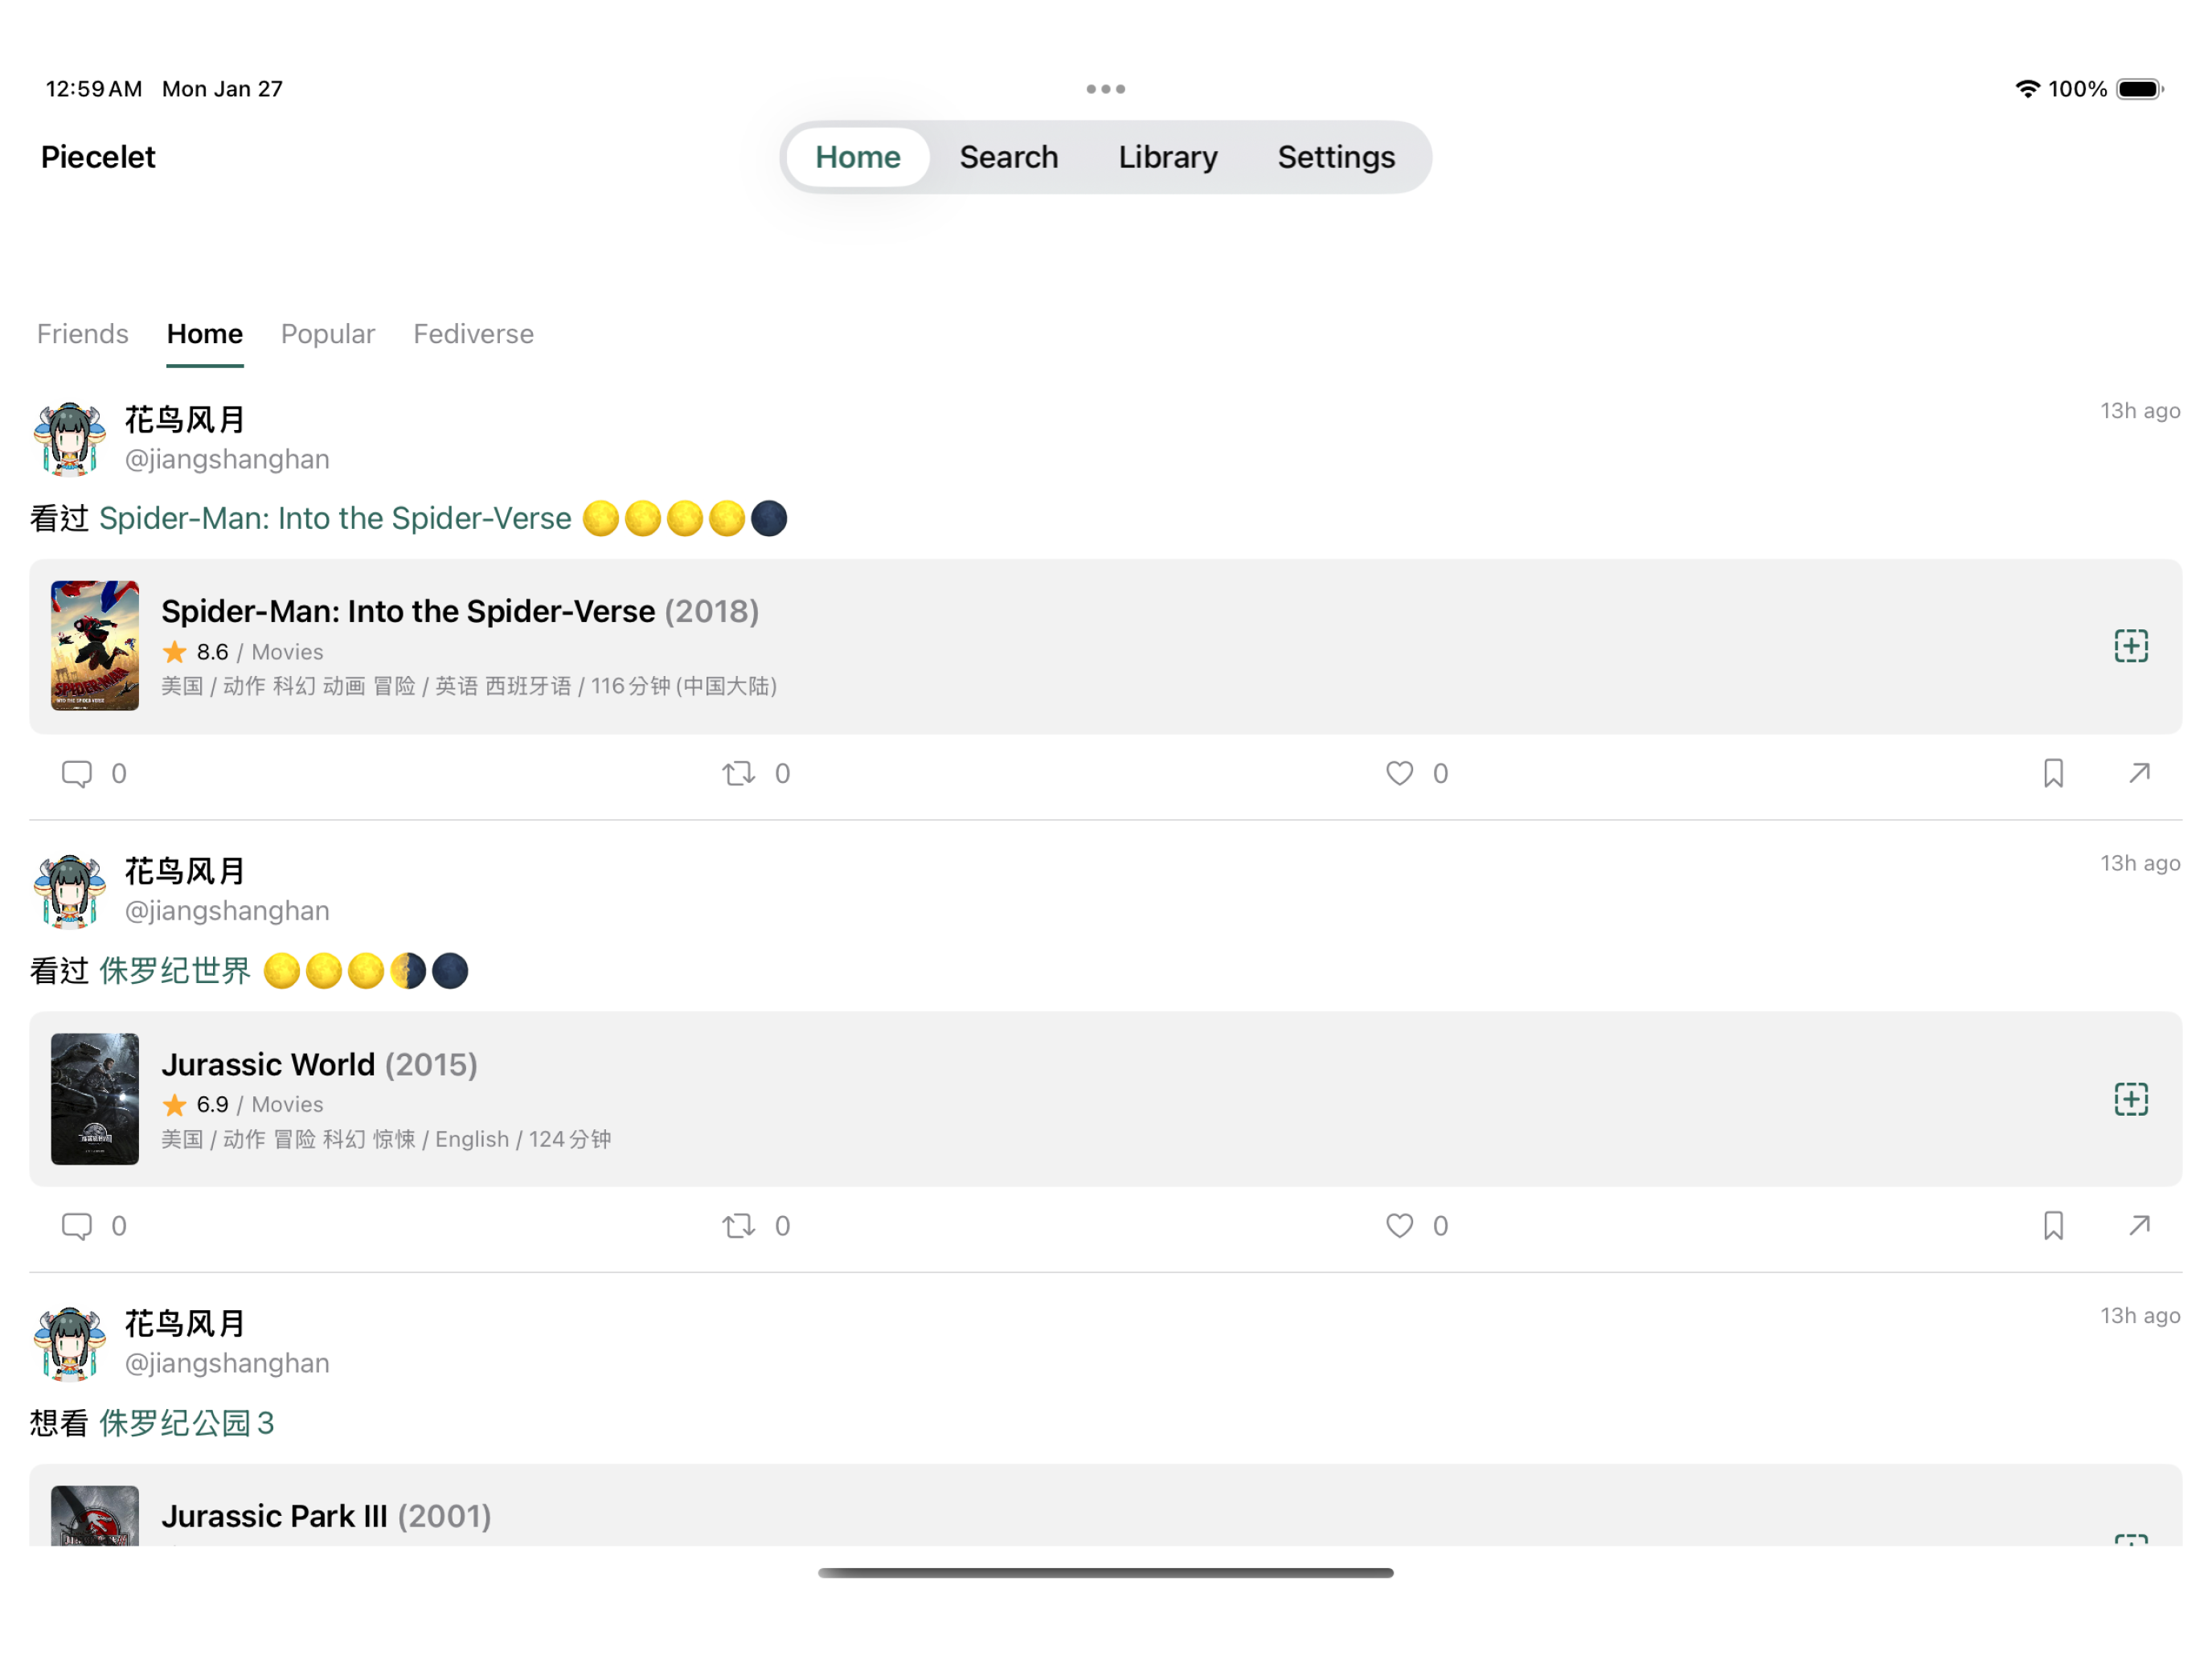Open the Library tab
The image size is (2212, 1659).
tap(1167, 157)
